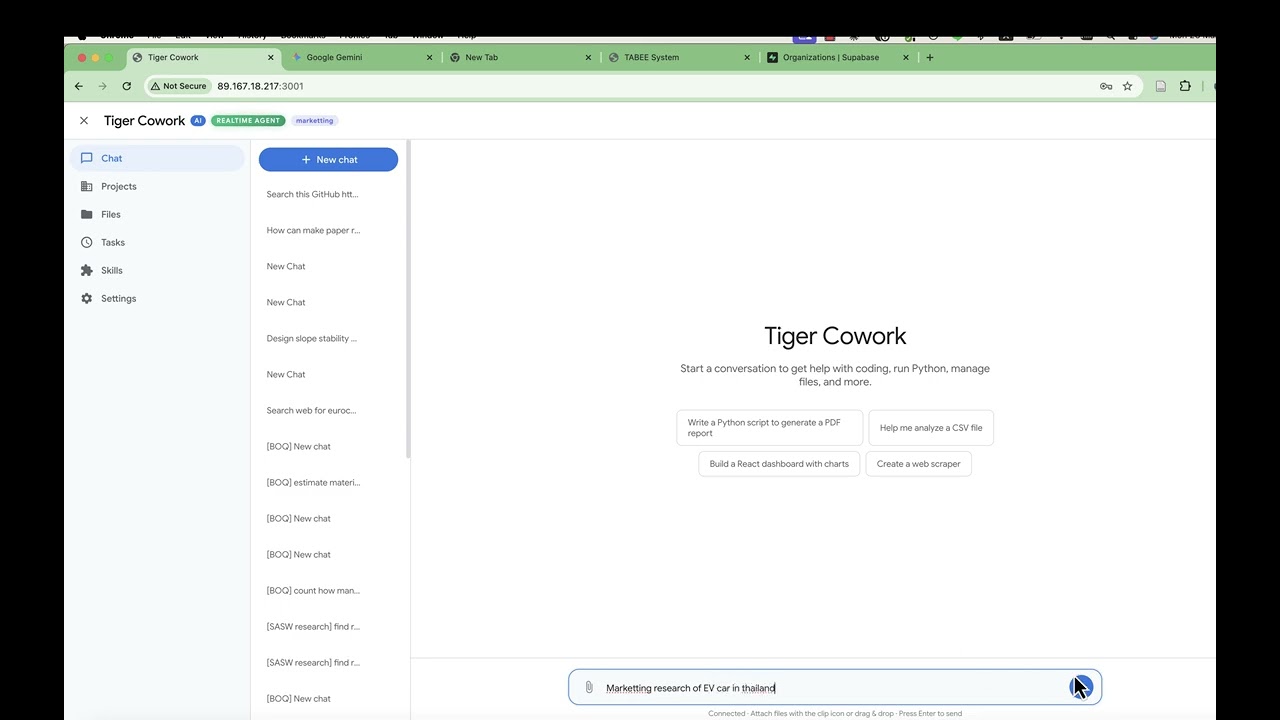Viewport: 1280px width, 720px height.
Task: Open the '[BOQ] count how man...' chat
Action: (x=328, y=590)
